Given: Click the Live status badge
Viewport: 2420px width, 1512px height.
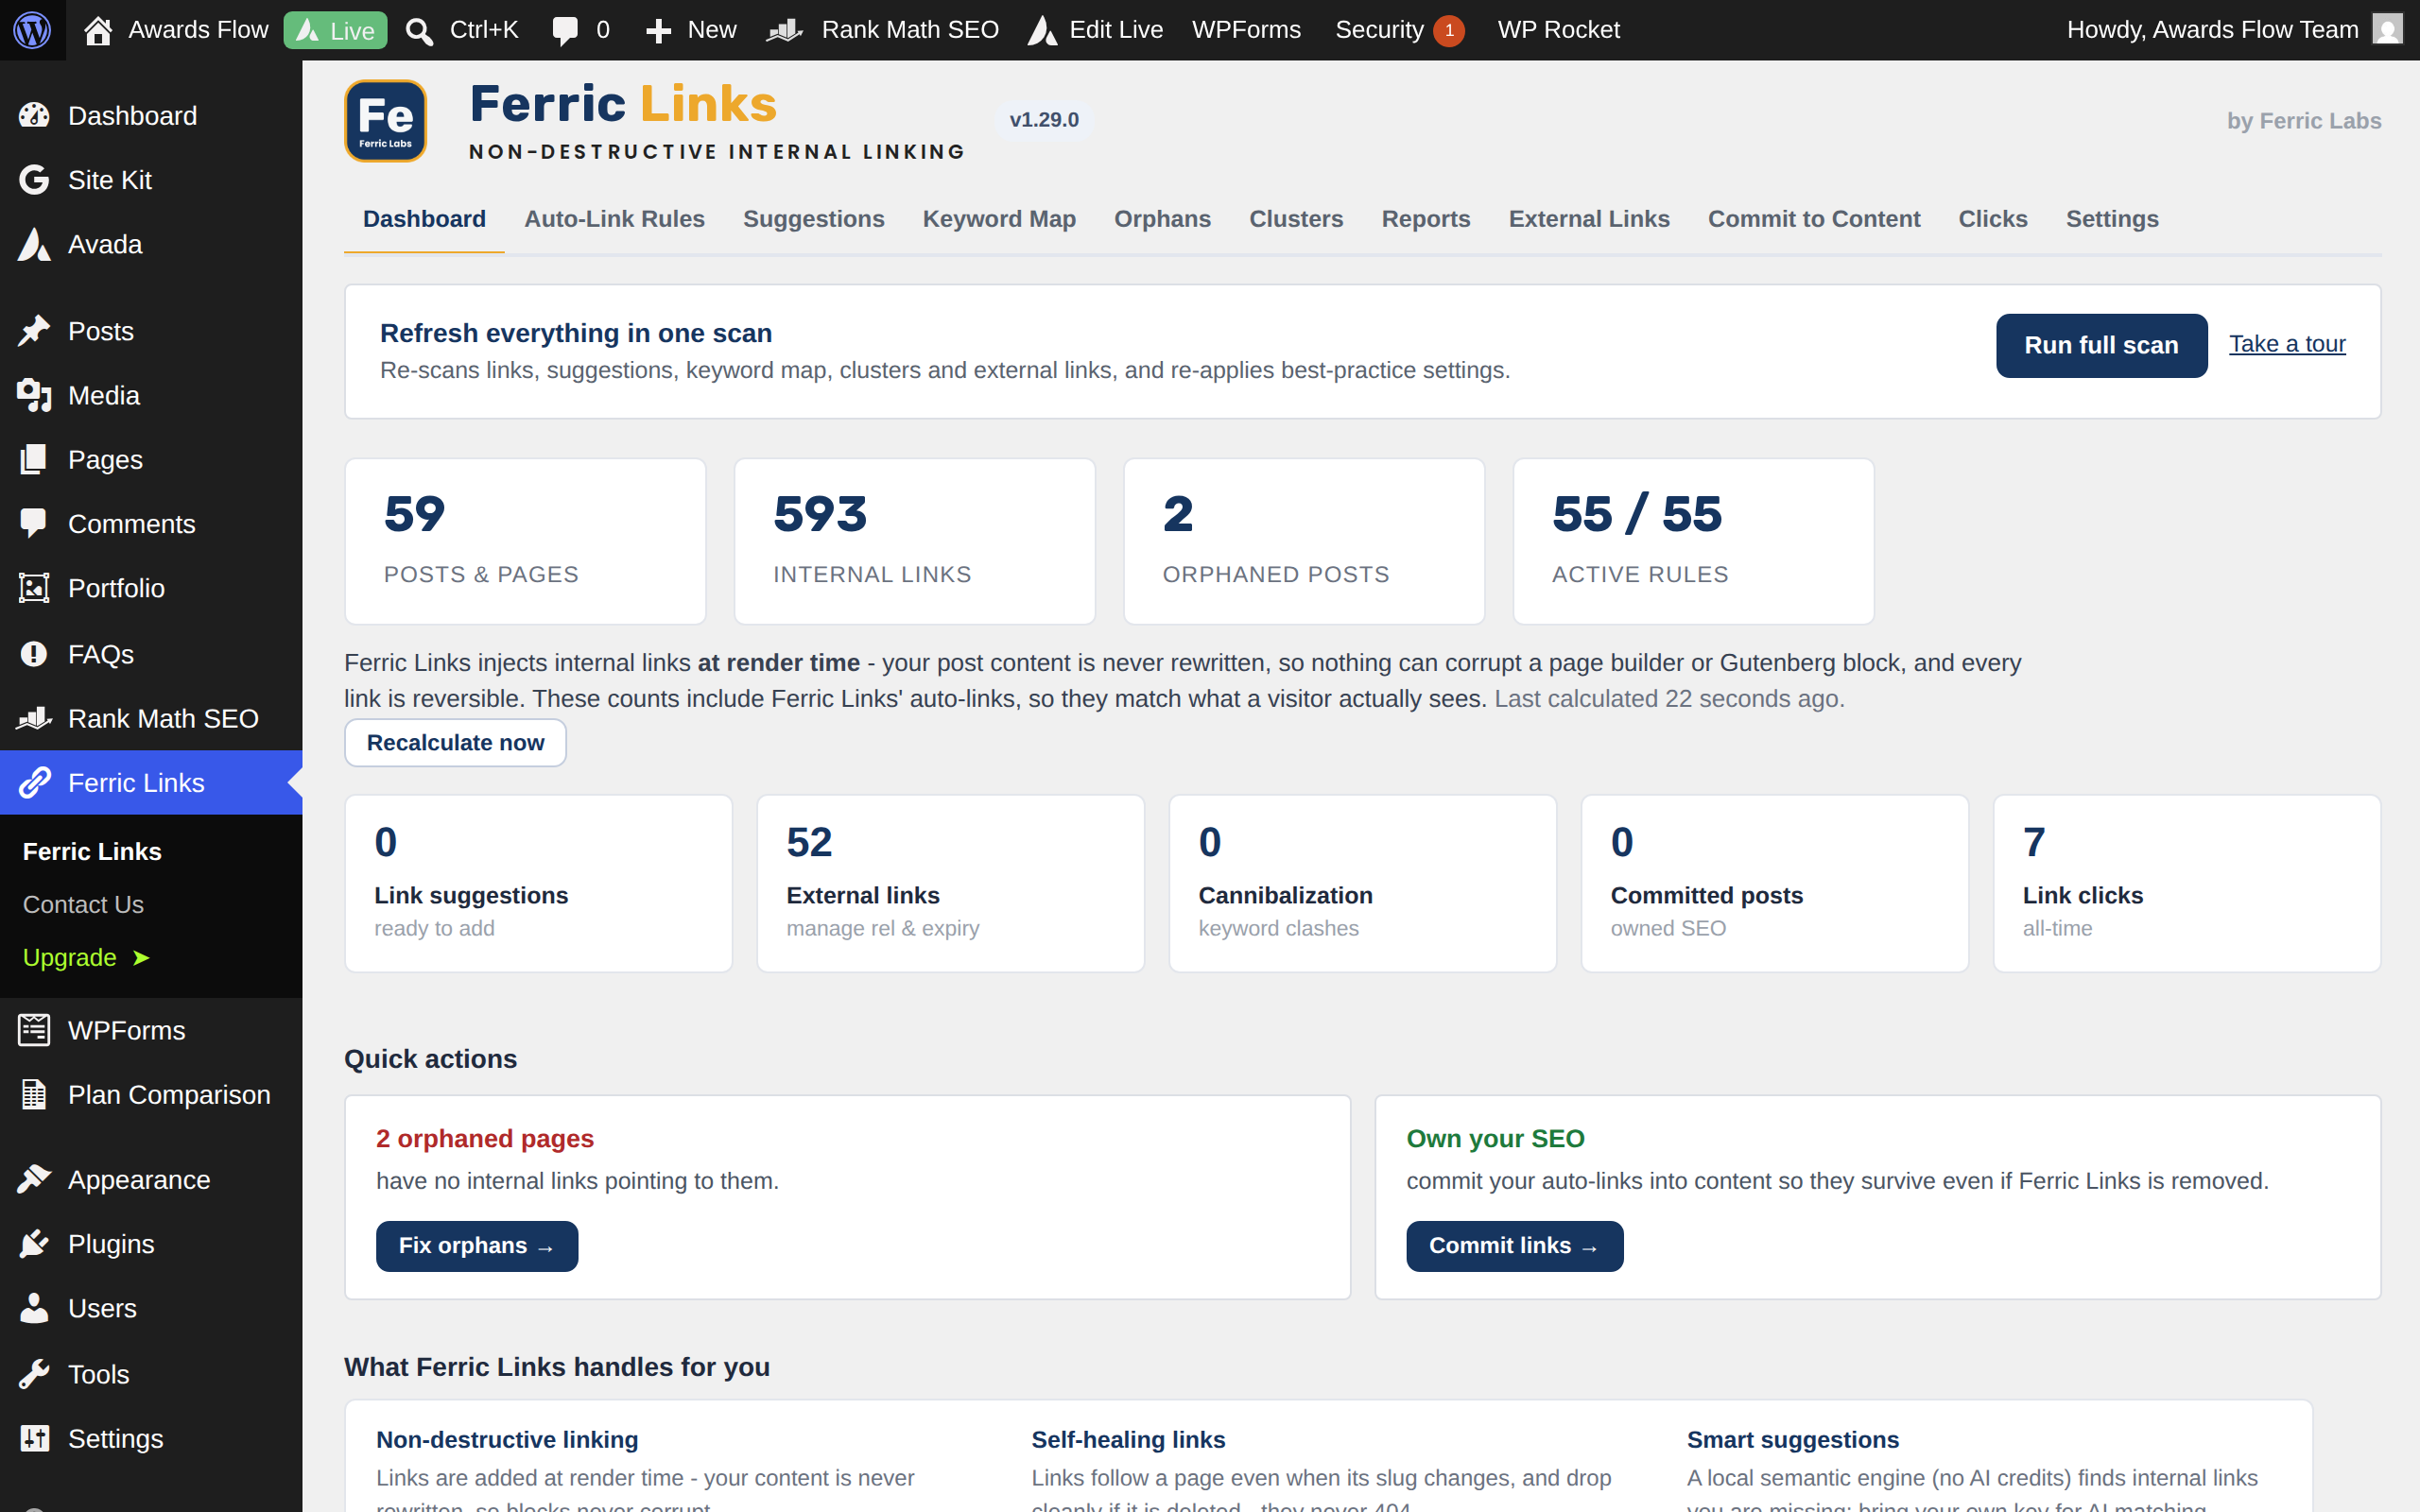Looking at the screenshot, I should [x=336, y=30].
